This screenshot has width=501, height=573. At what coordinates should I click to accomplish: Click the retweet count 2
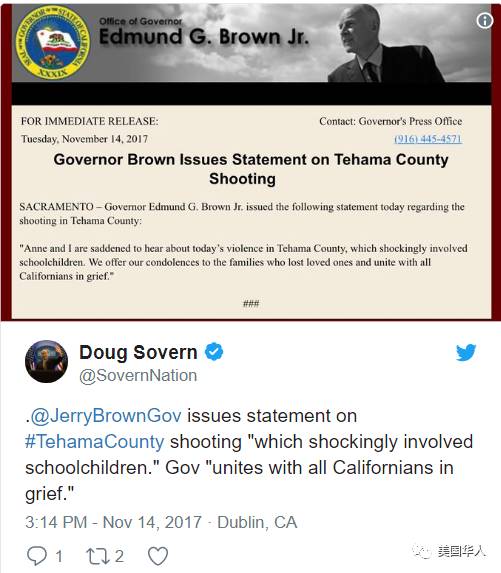pos(119,556)
